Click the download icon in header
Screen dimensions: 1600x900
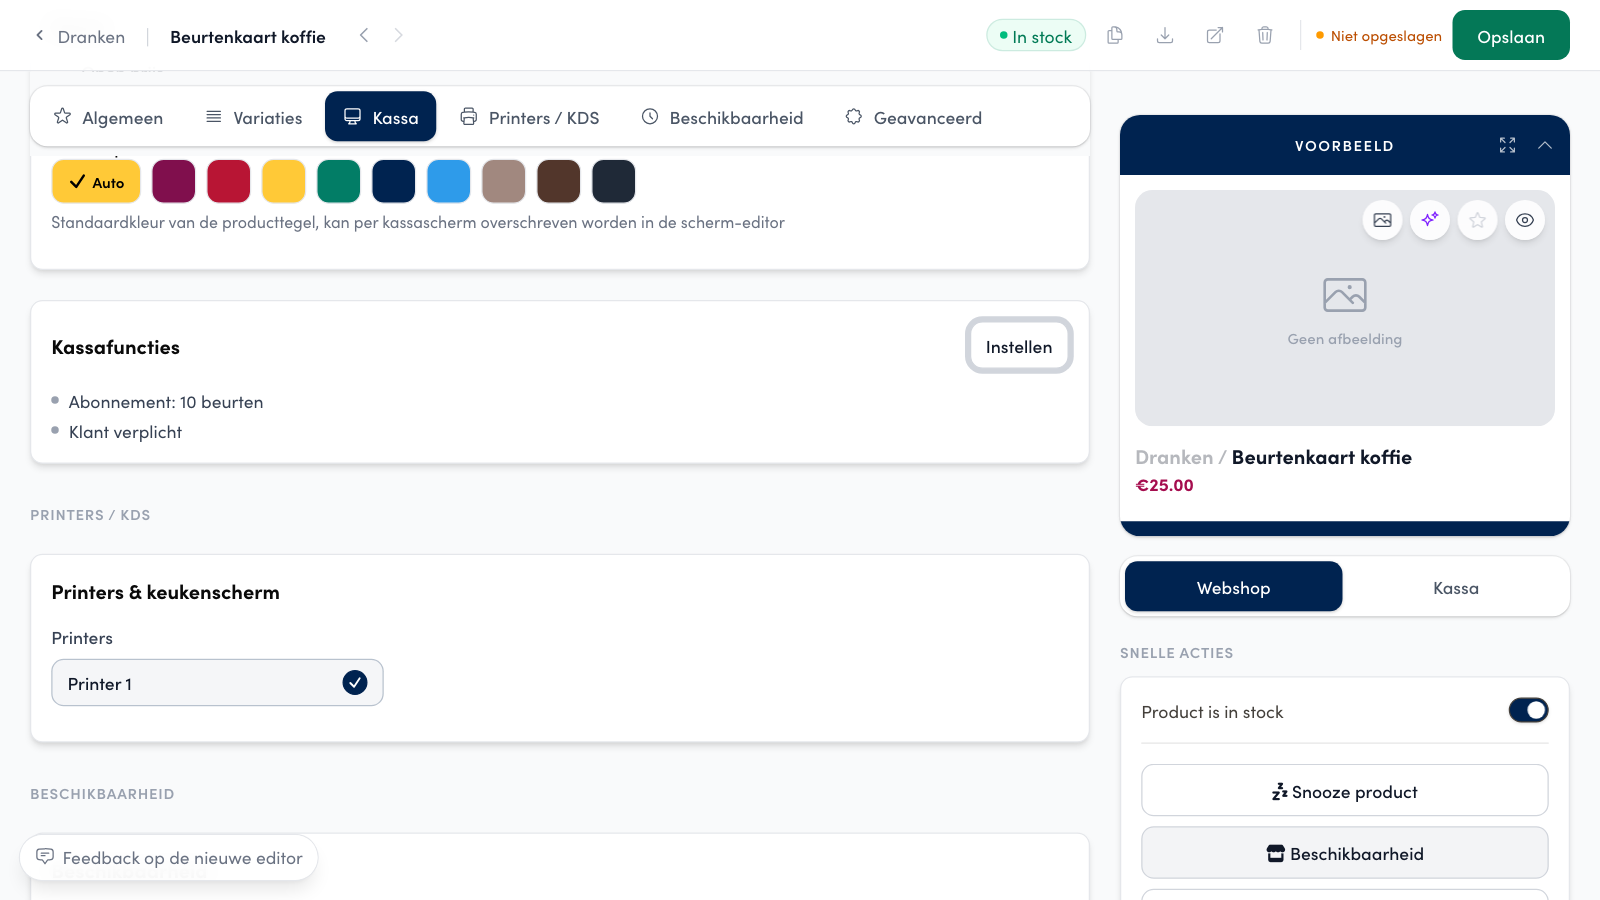1165,36
